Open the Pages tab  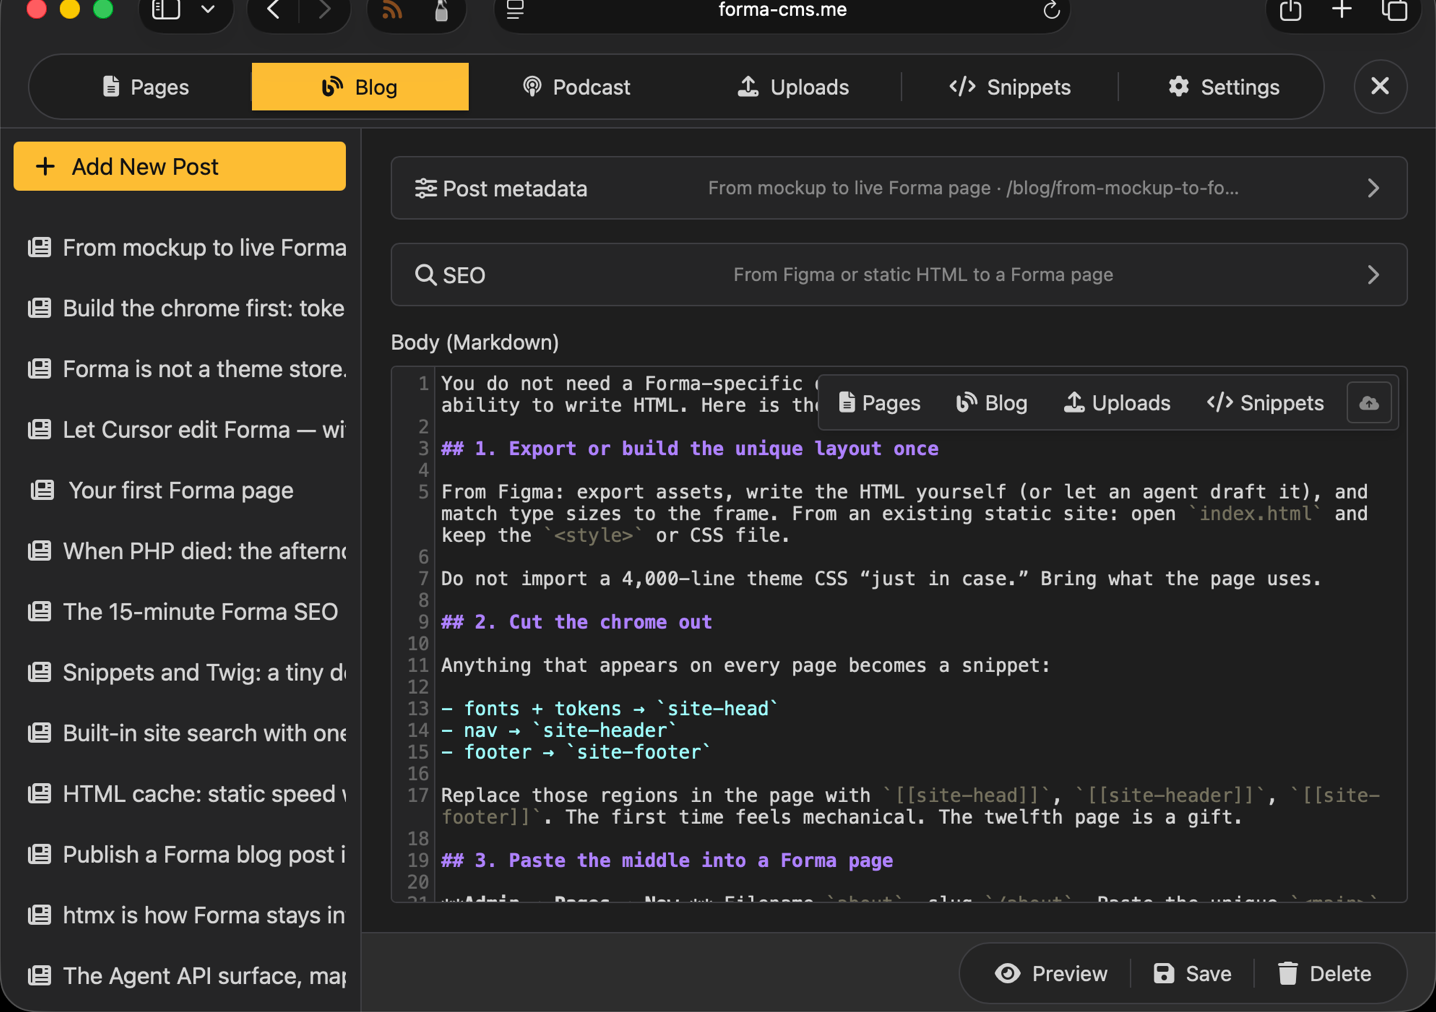pos(145,87)
